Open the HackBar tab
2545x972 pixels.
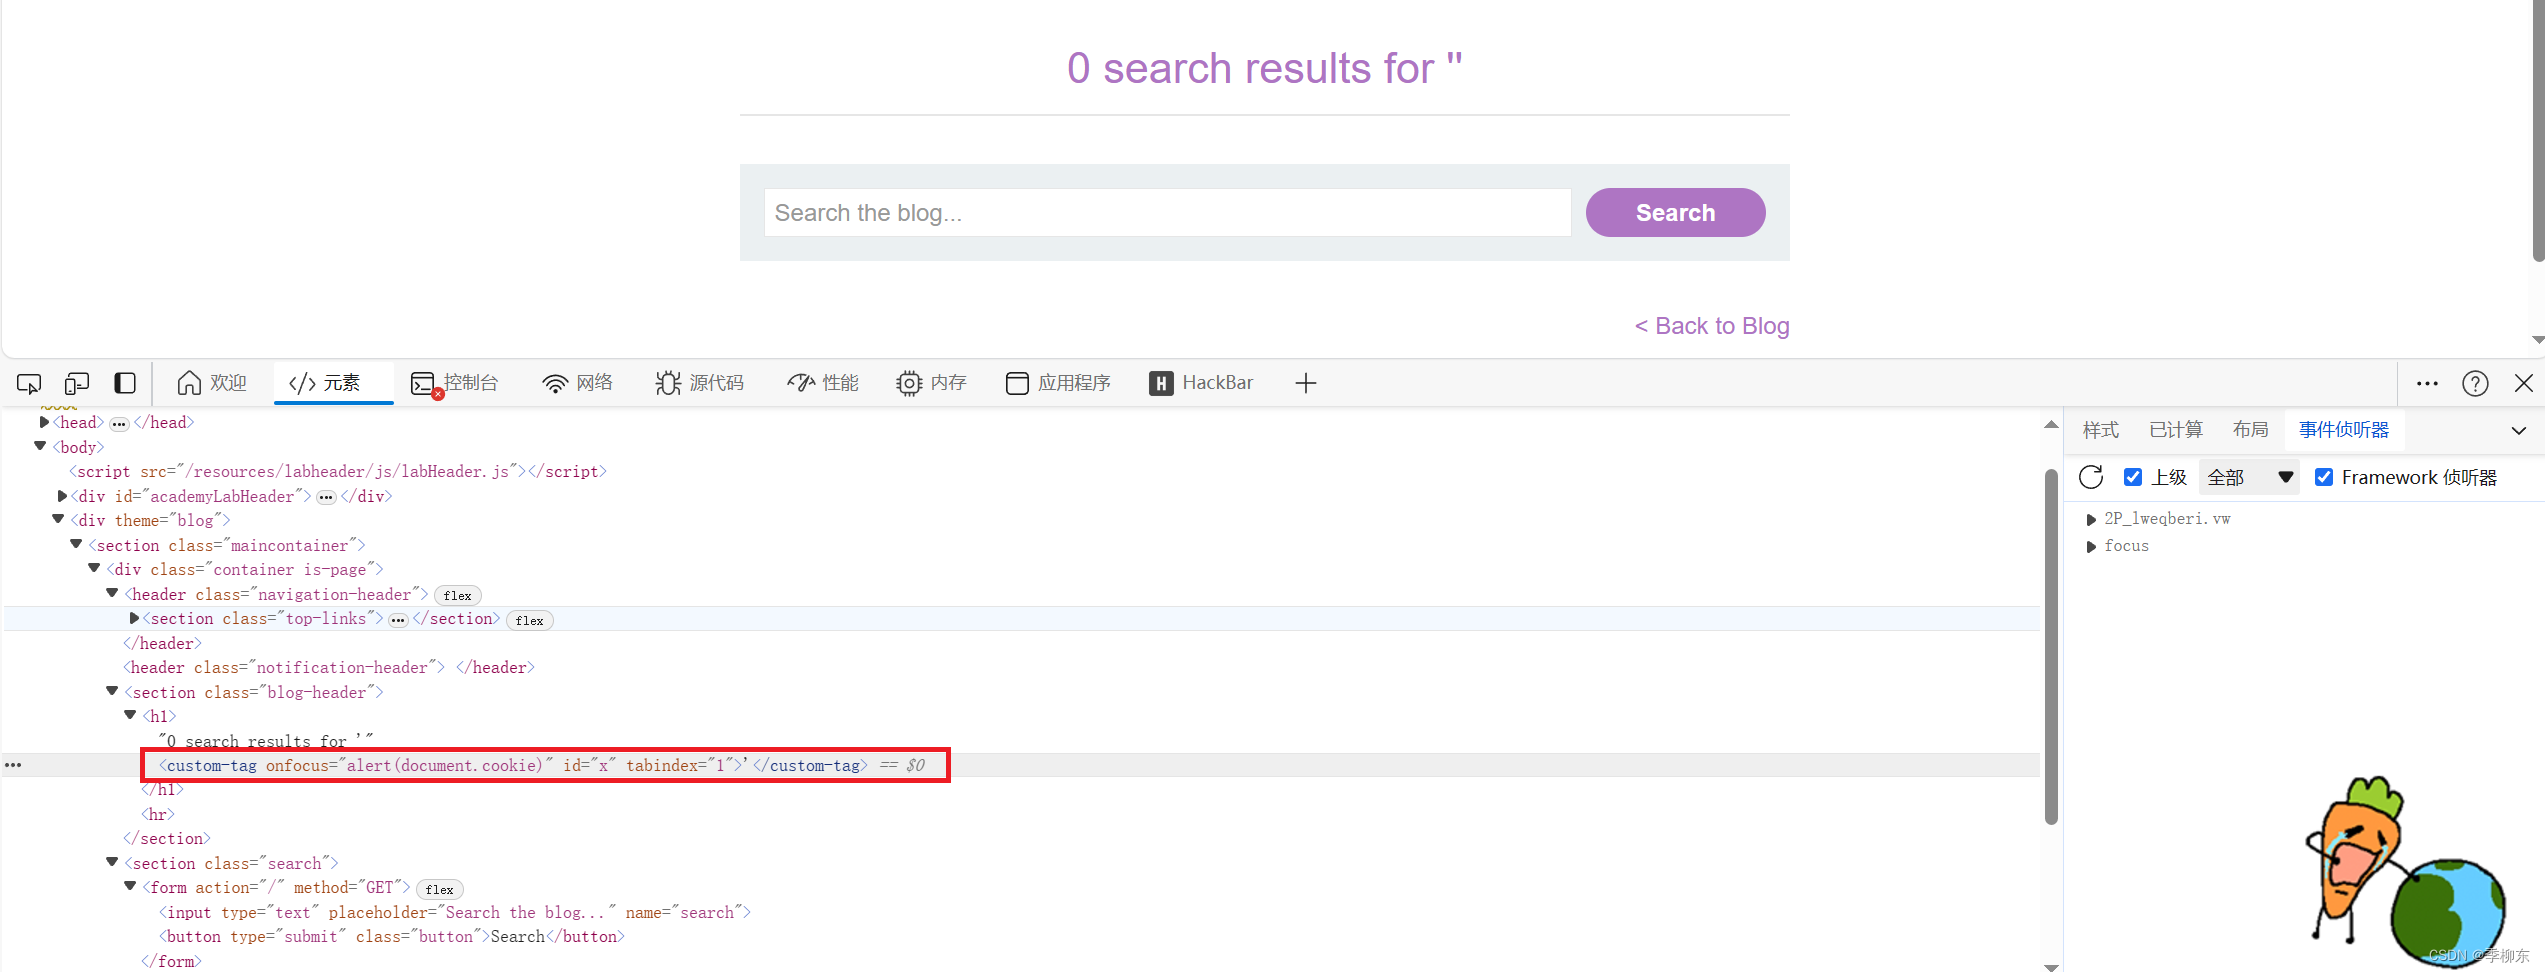tap(1202, 383)
